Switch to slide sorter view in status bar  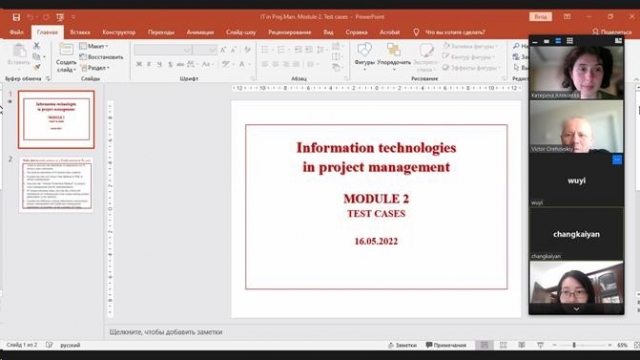pos(503,345)
